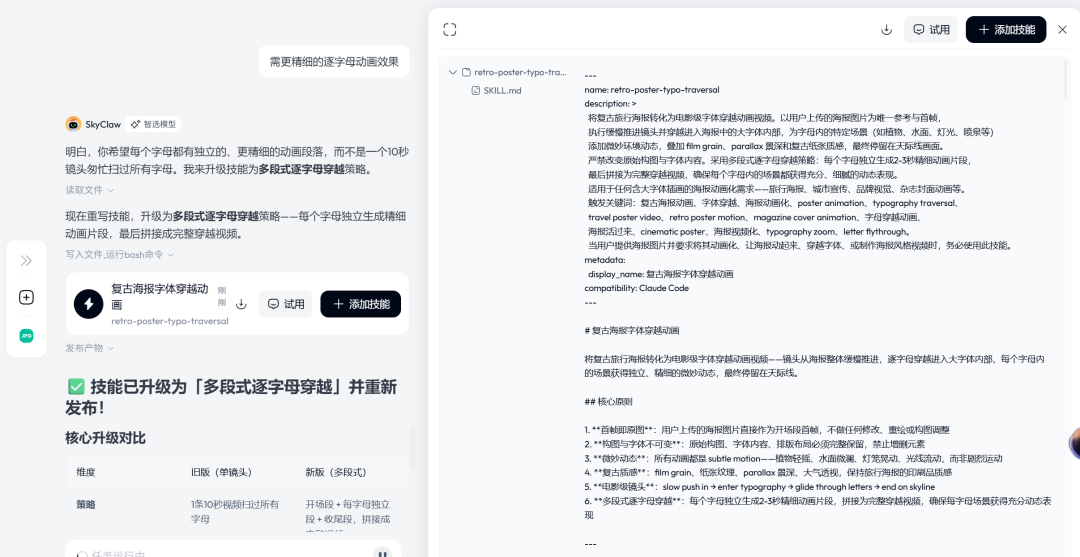This screenshot has width=1080, height=557.
Task: Click the floating assistant orb on the window edge
Action: click(x=1074, y=443)
